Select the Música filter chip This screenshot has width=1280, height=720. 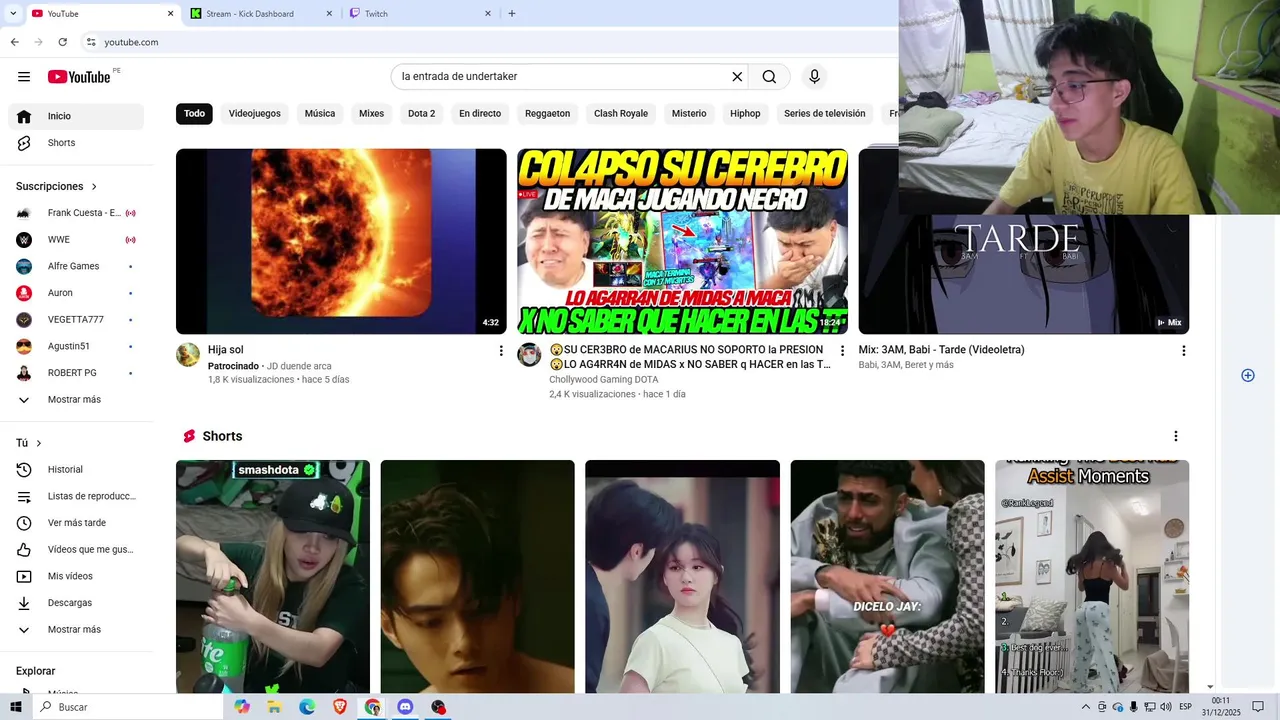[320, 113]
